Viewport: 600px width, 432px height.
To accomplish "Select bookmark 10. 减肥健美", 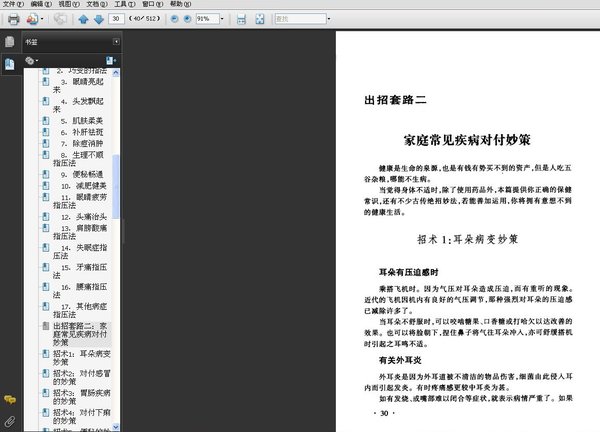I will point(83,186).
